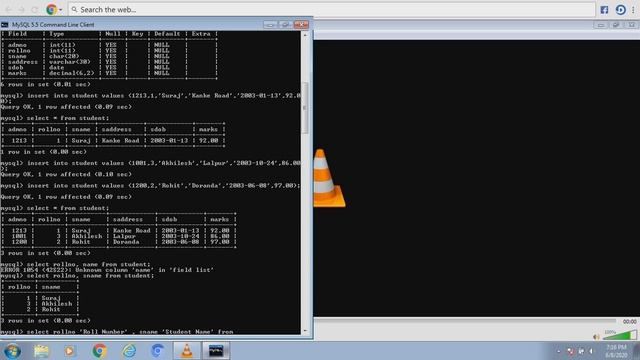The image size is (640, 360).
Task: Open Google Chrome from taskbar
Action: [99, 351]
